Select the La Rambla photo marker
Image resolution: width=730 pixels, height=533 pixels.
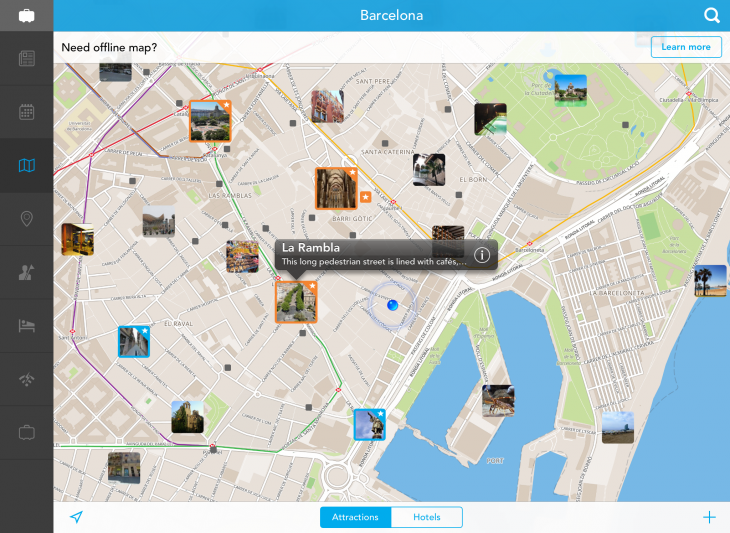point(296,302)
